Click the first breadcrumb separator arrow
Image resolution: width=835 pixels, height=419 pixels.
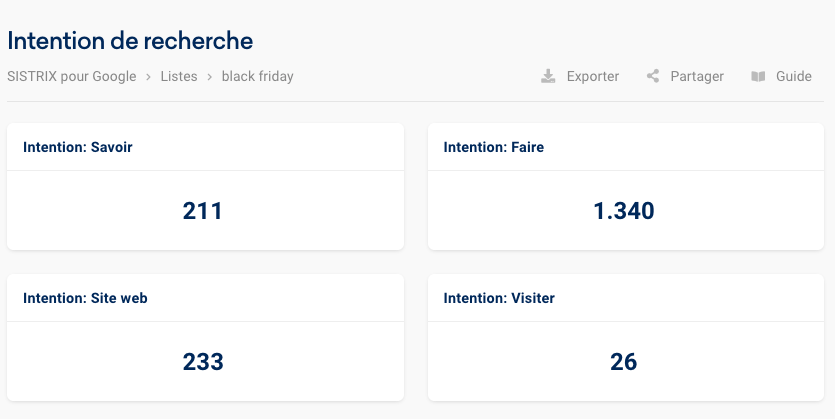tap(148, 76)
